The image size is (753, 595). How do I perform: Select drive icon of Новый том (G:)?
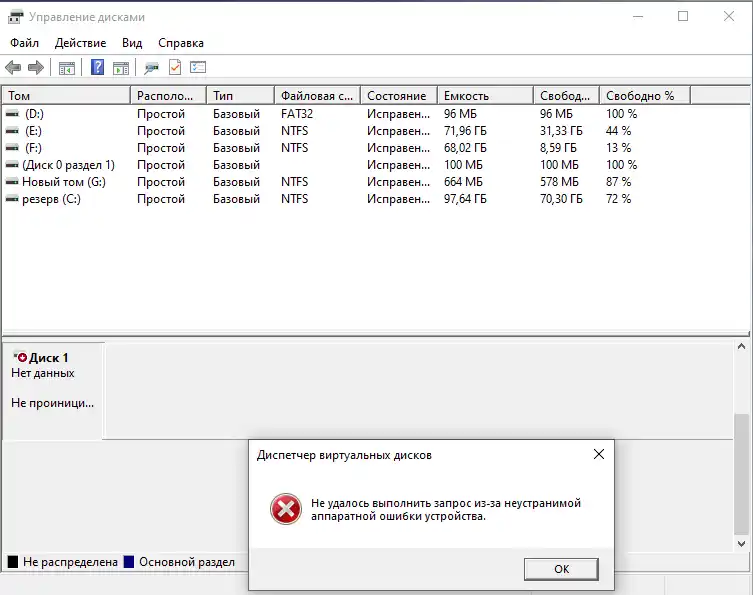coord(12,182)
